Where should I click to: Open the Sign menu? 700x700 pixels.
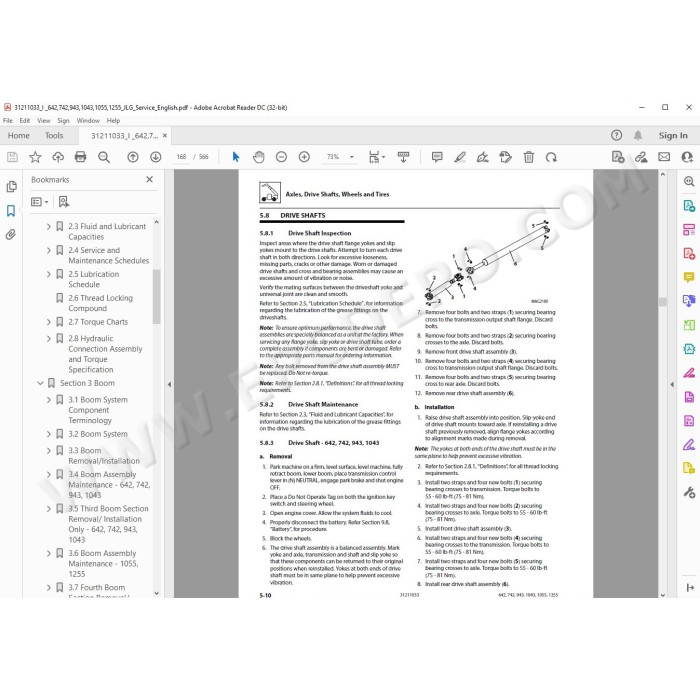(x=63, y=121)
